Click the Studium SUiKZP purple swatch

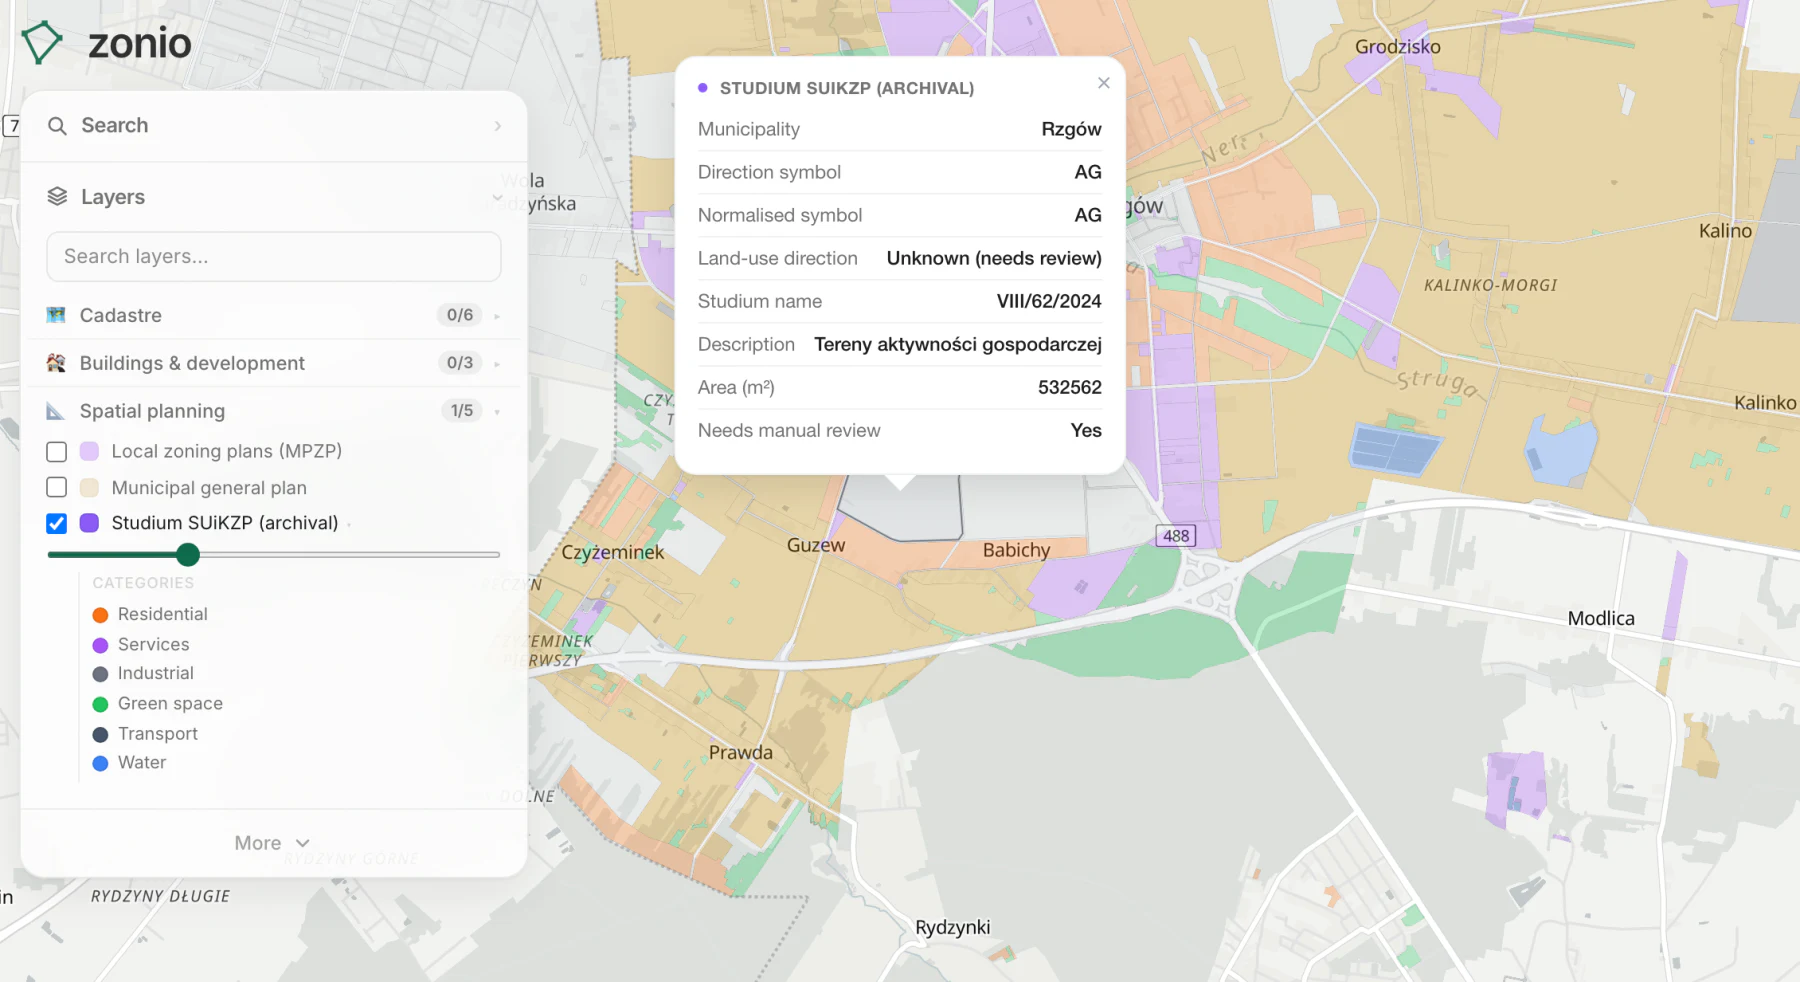tap(89, 523)
